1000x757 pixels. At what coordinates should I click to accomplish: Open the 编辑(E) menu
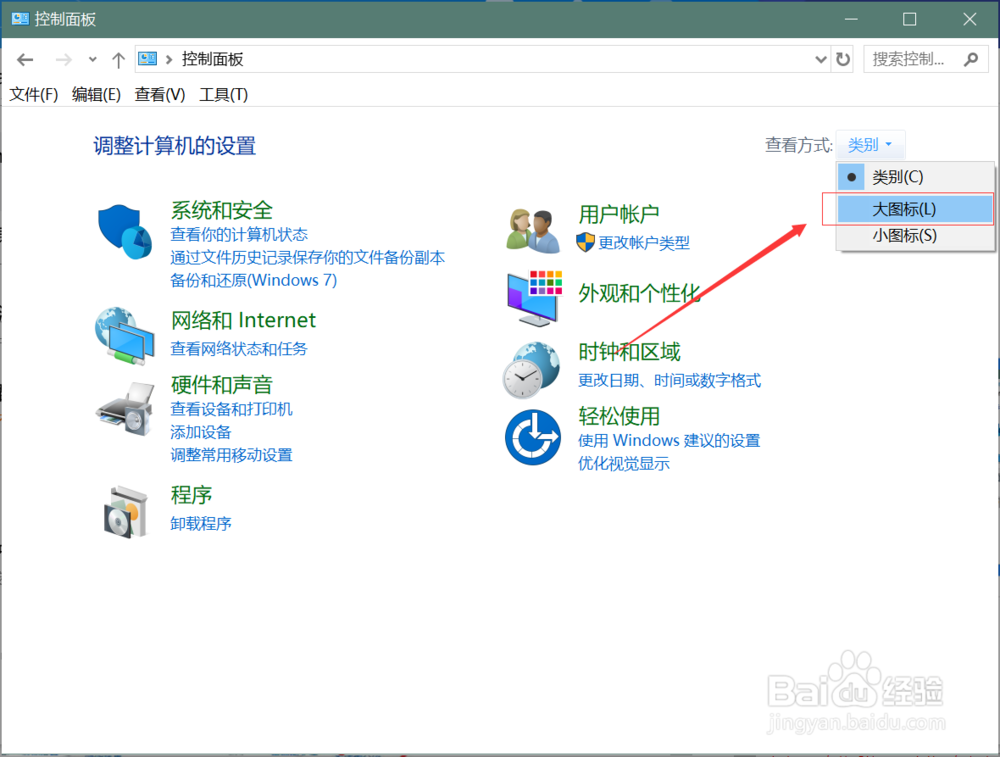pos(96,94)
